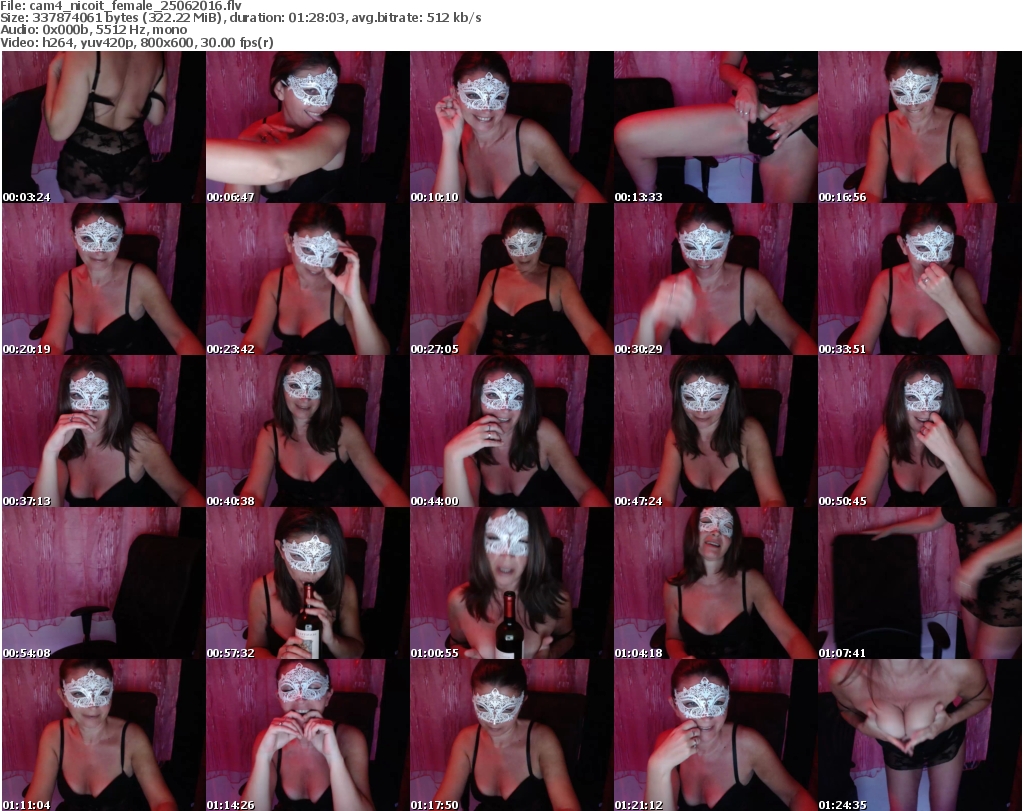This screenshot has width=1024, height=811.
Task: View the frame stamped 01:07:41
Action: (x=920, y=584)
